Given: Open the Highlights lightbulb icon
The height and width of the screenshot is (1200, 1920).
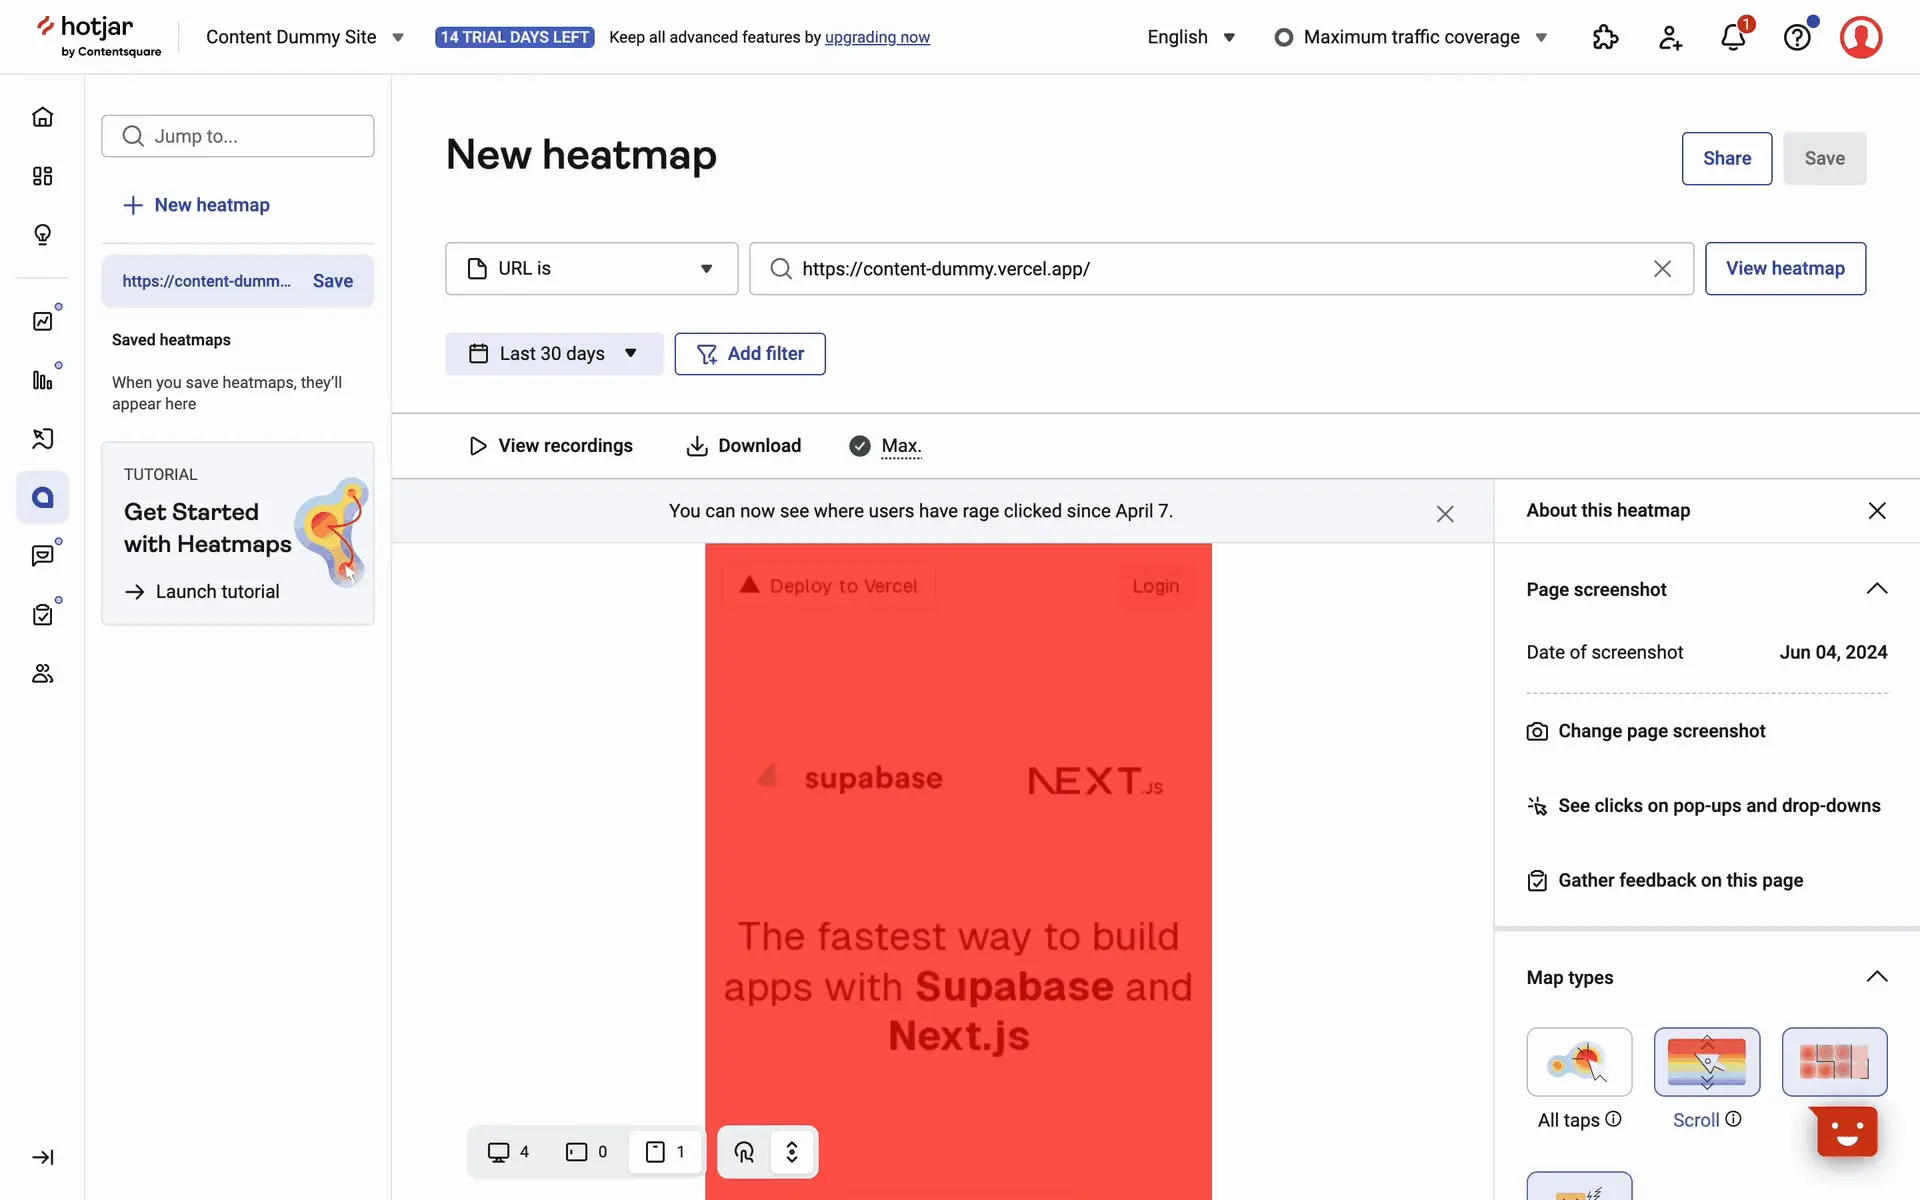Looking at the screenshot, I should (42, 234).
